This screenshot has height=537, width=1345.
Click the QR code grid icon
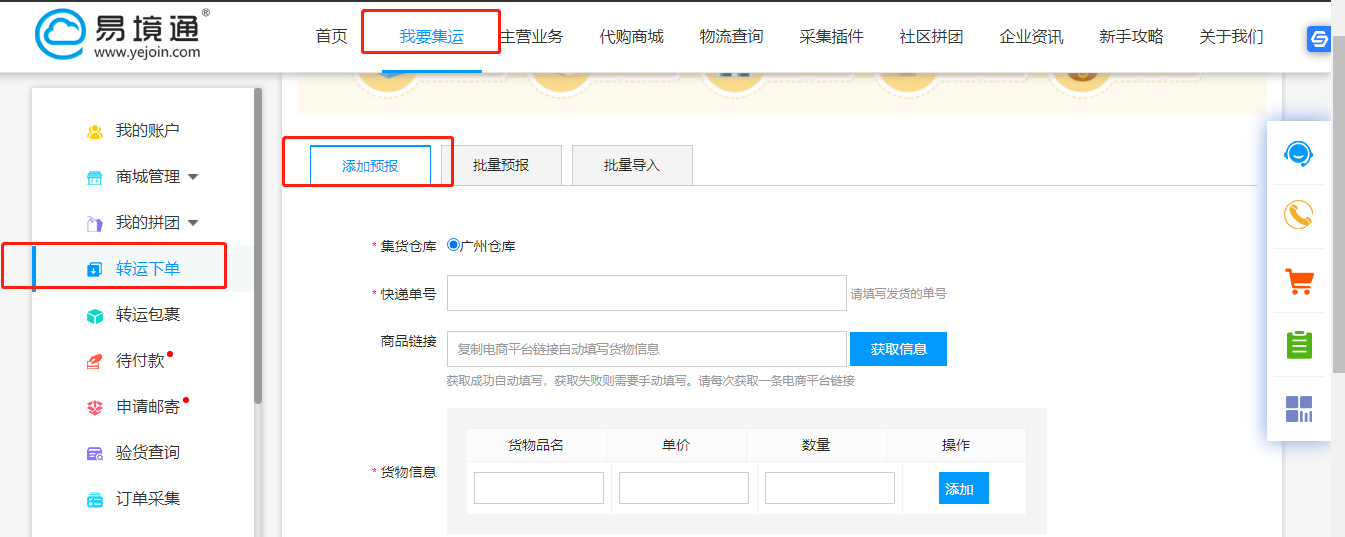tap(1298, 409)
